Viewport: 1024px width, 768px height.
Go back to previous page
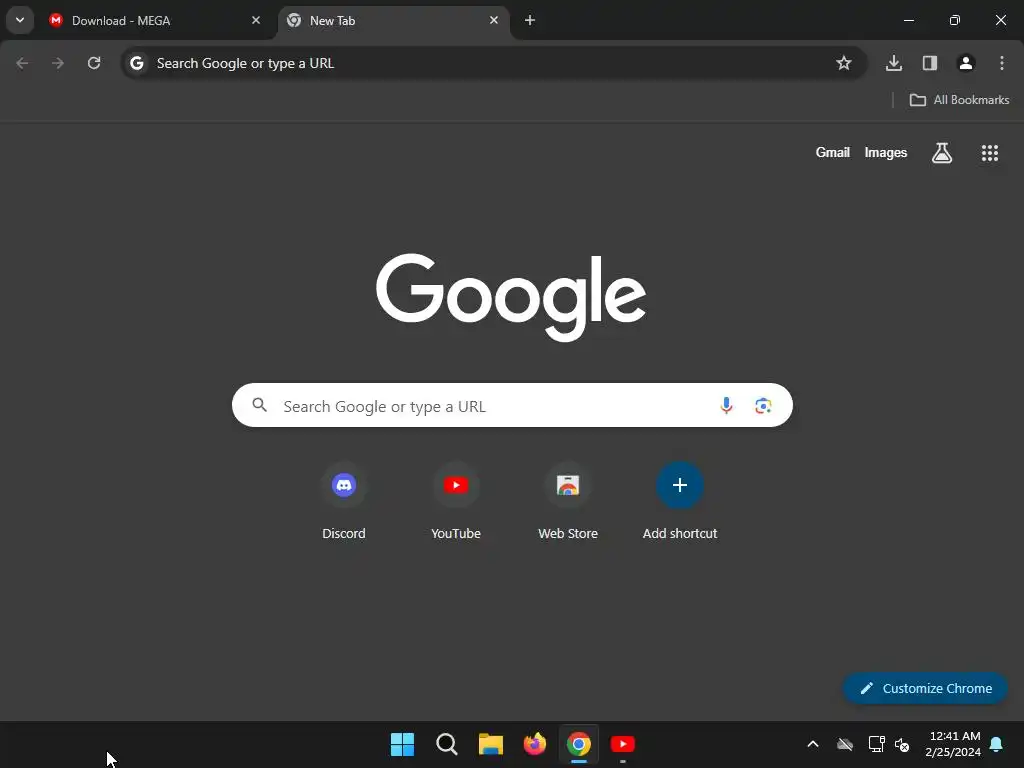[22, 63]
